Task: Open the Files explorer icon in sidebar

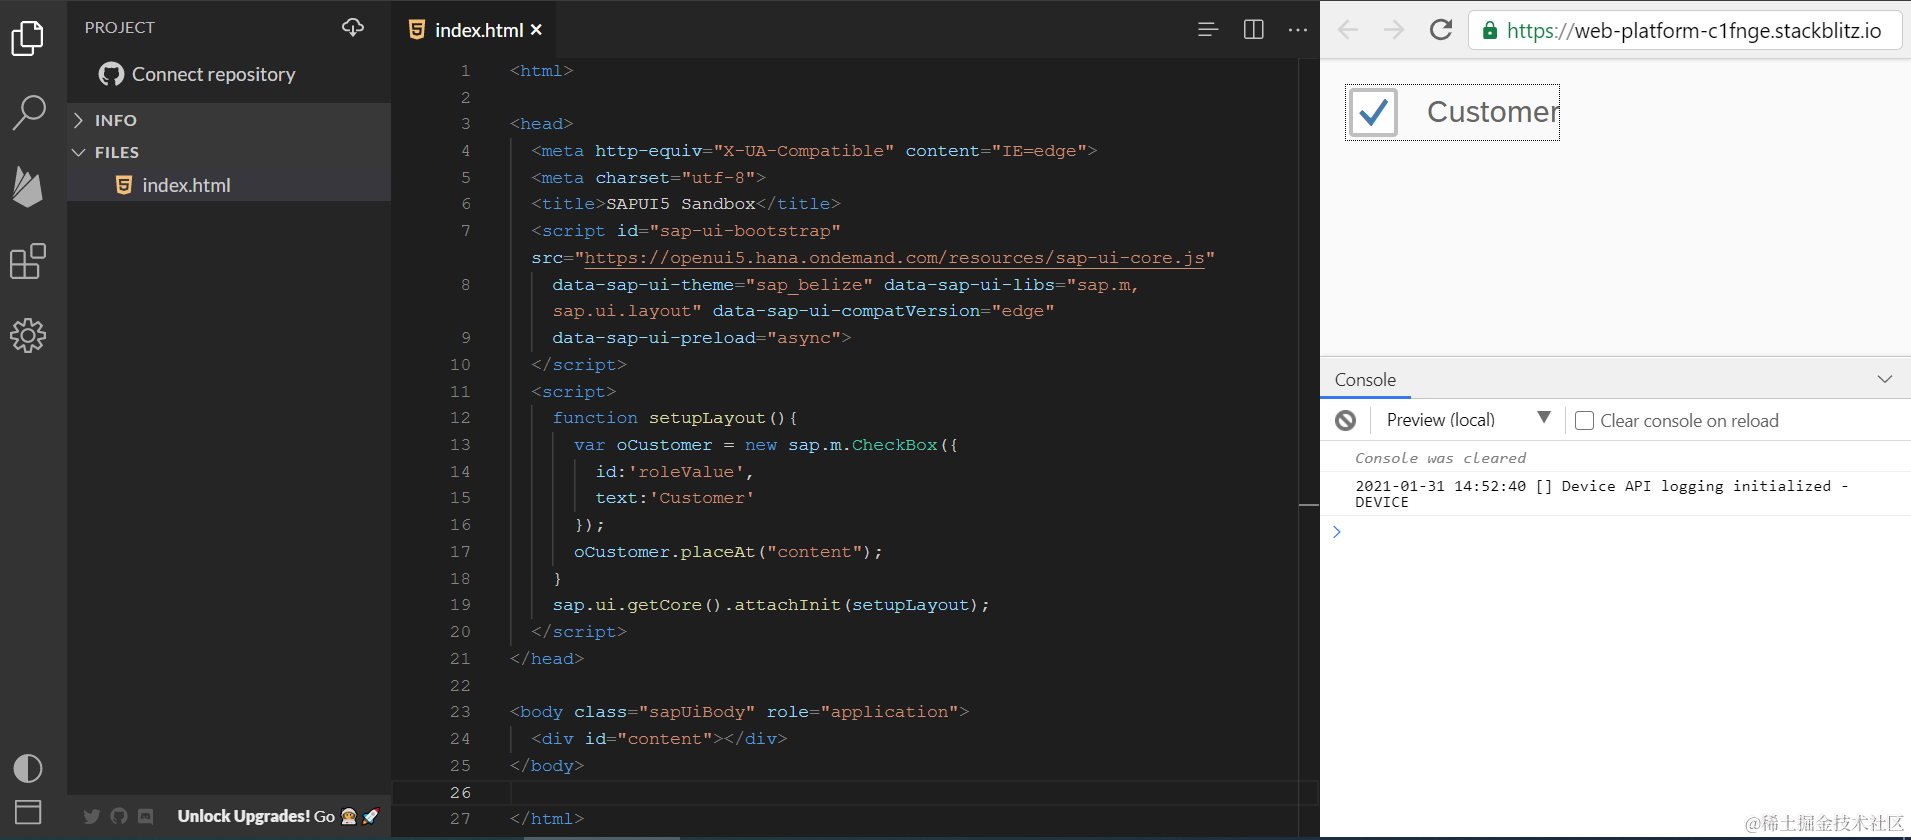Action: (x=27, y=38)
